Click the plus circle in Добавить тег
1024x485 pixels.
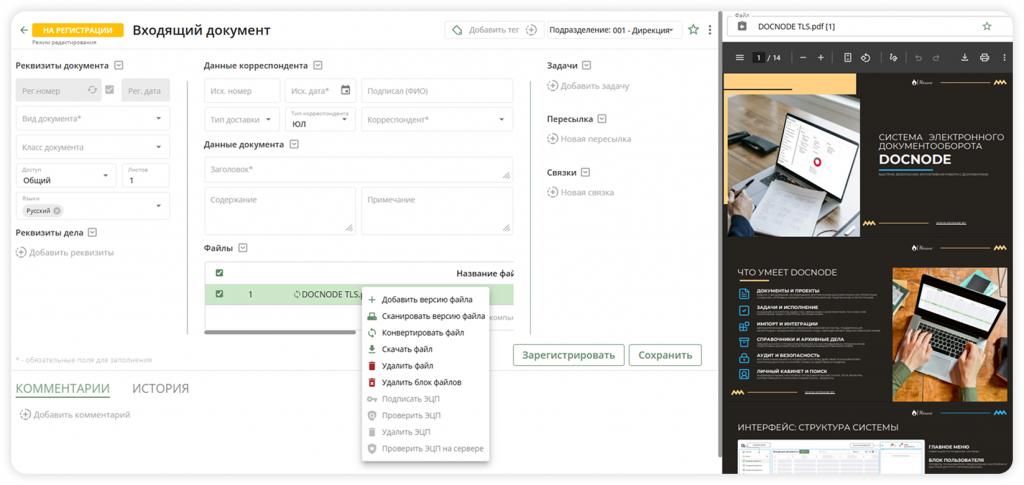[532, 30]
